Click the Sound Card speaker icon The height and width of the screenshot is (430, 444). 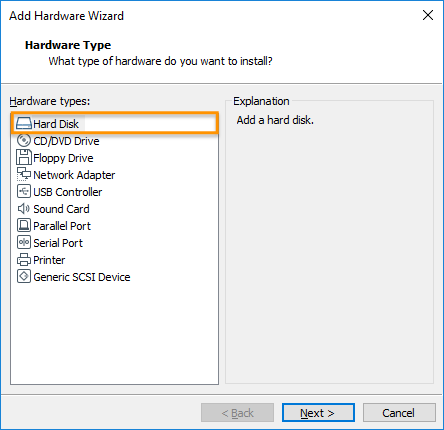tap(24, 209)
